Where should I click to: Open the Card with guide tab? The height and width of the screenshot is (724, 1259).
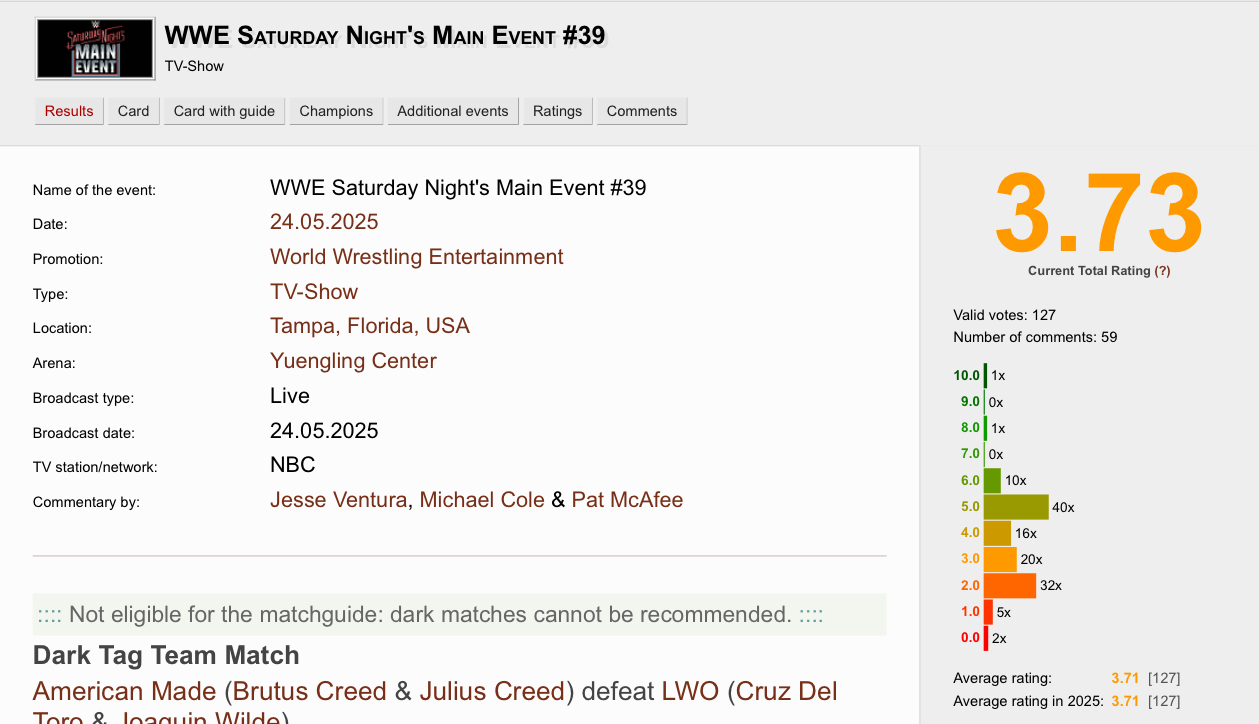tap(224, 111)
